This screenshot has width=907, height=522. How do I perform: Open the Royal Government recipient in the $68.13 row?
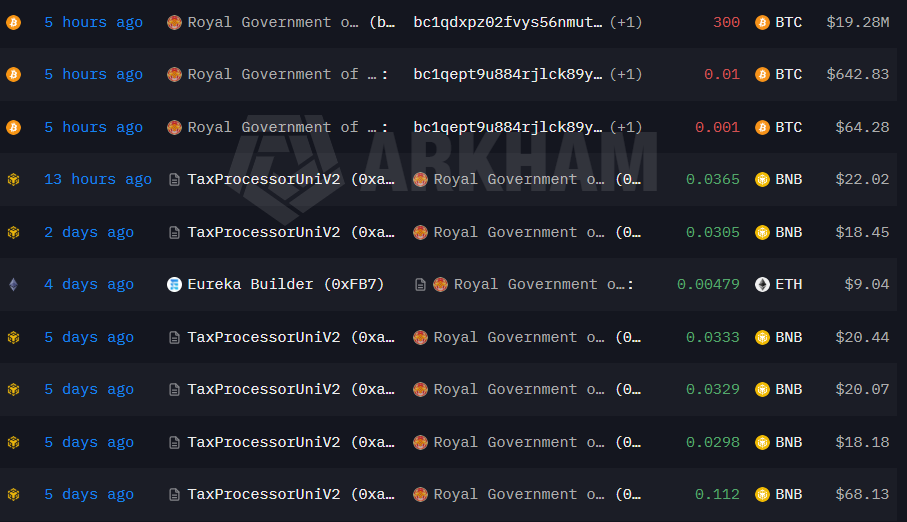click(537, 495)
